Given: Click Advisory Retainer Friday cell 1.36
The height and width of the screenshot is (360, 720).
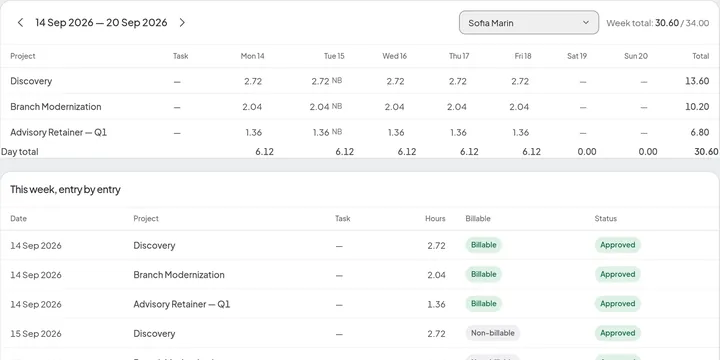Looking at the screenshot, I should click(x=521, y=132).
